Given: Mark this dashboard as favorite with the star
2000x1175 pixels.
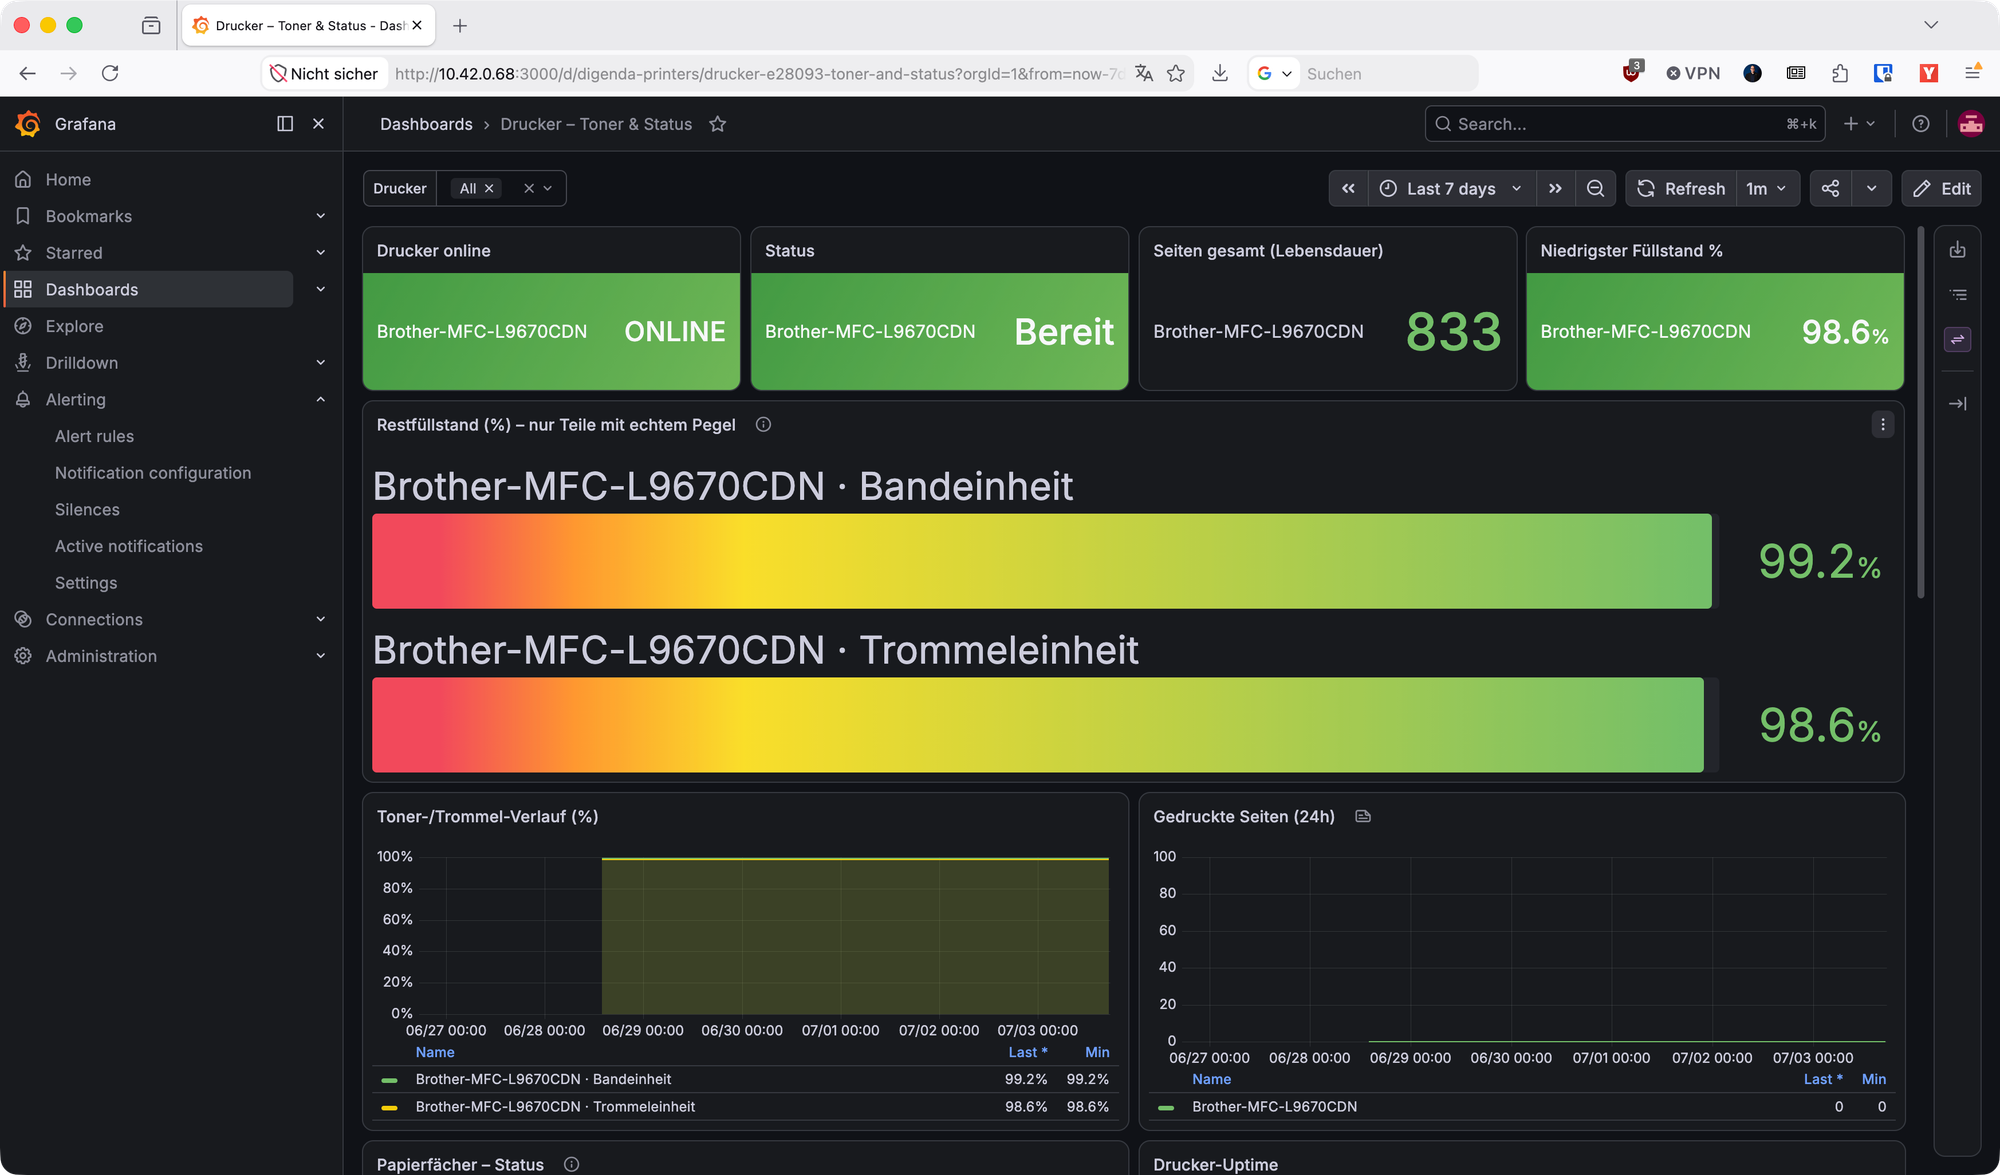Looking at the screenshot, I should [718, 124].
